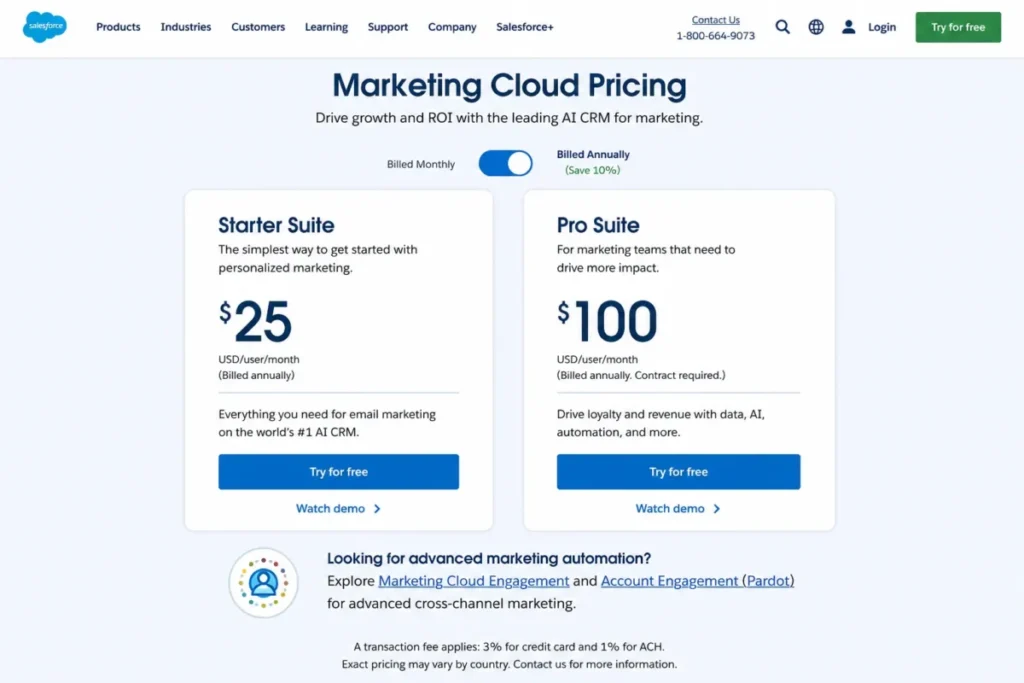Click the circular person icon beside advanced automation

(x=263, y=582)
